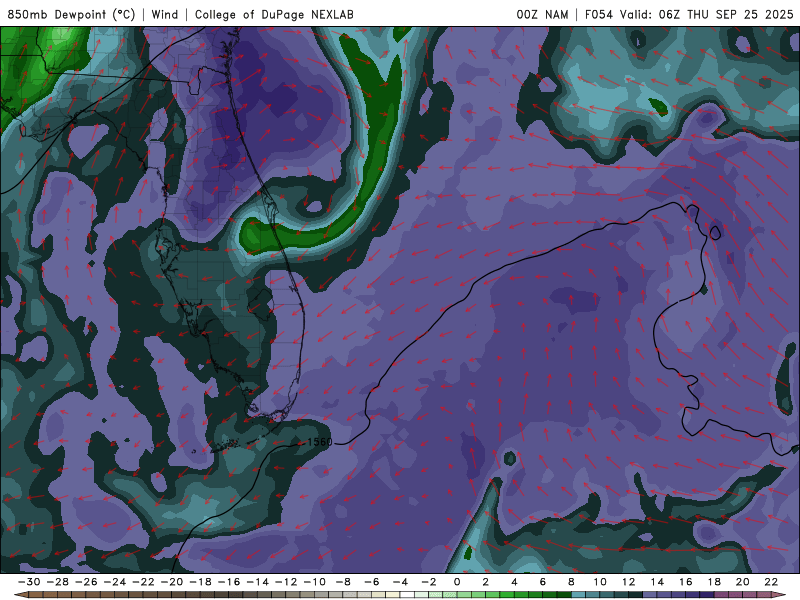This screenshot has height=600, width=800.
Task: Click the '8' color scale label
Action: coord(571,582)
